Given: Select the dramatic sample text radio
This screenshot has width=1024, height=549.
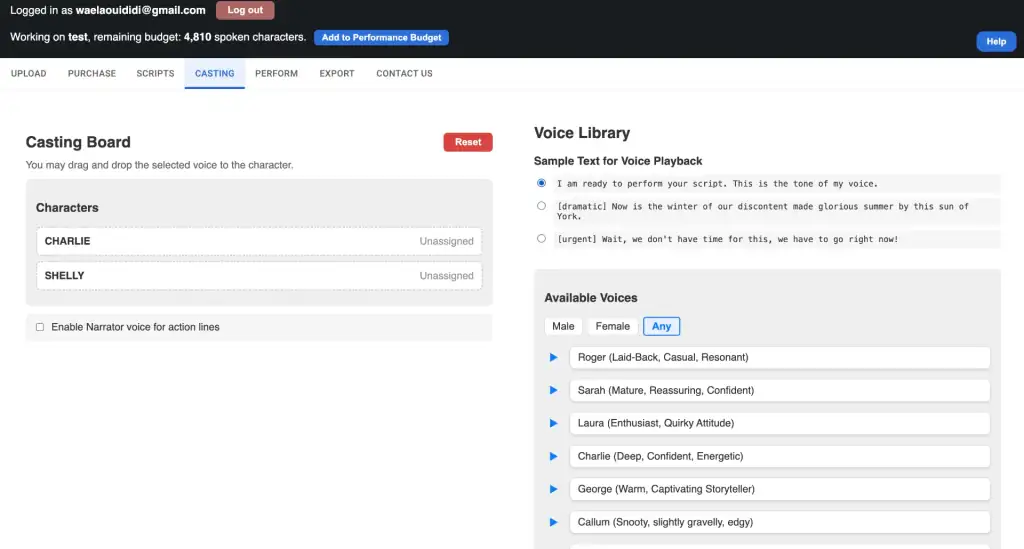Looking at the screenshot, I should click(x=541, y=206).
